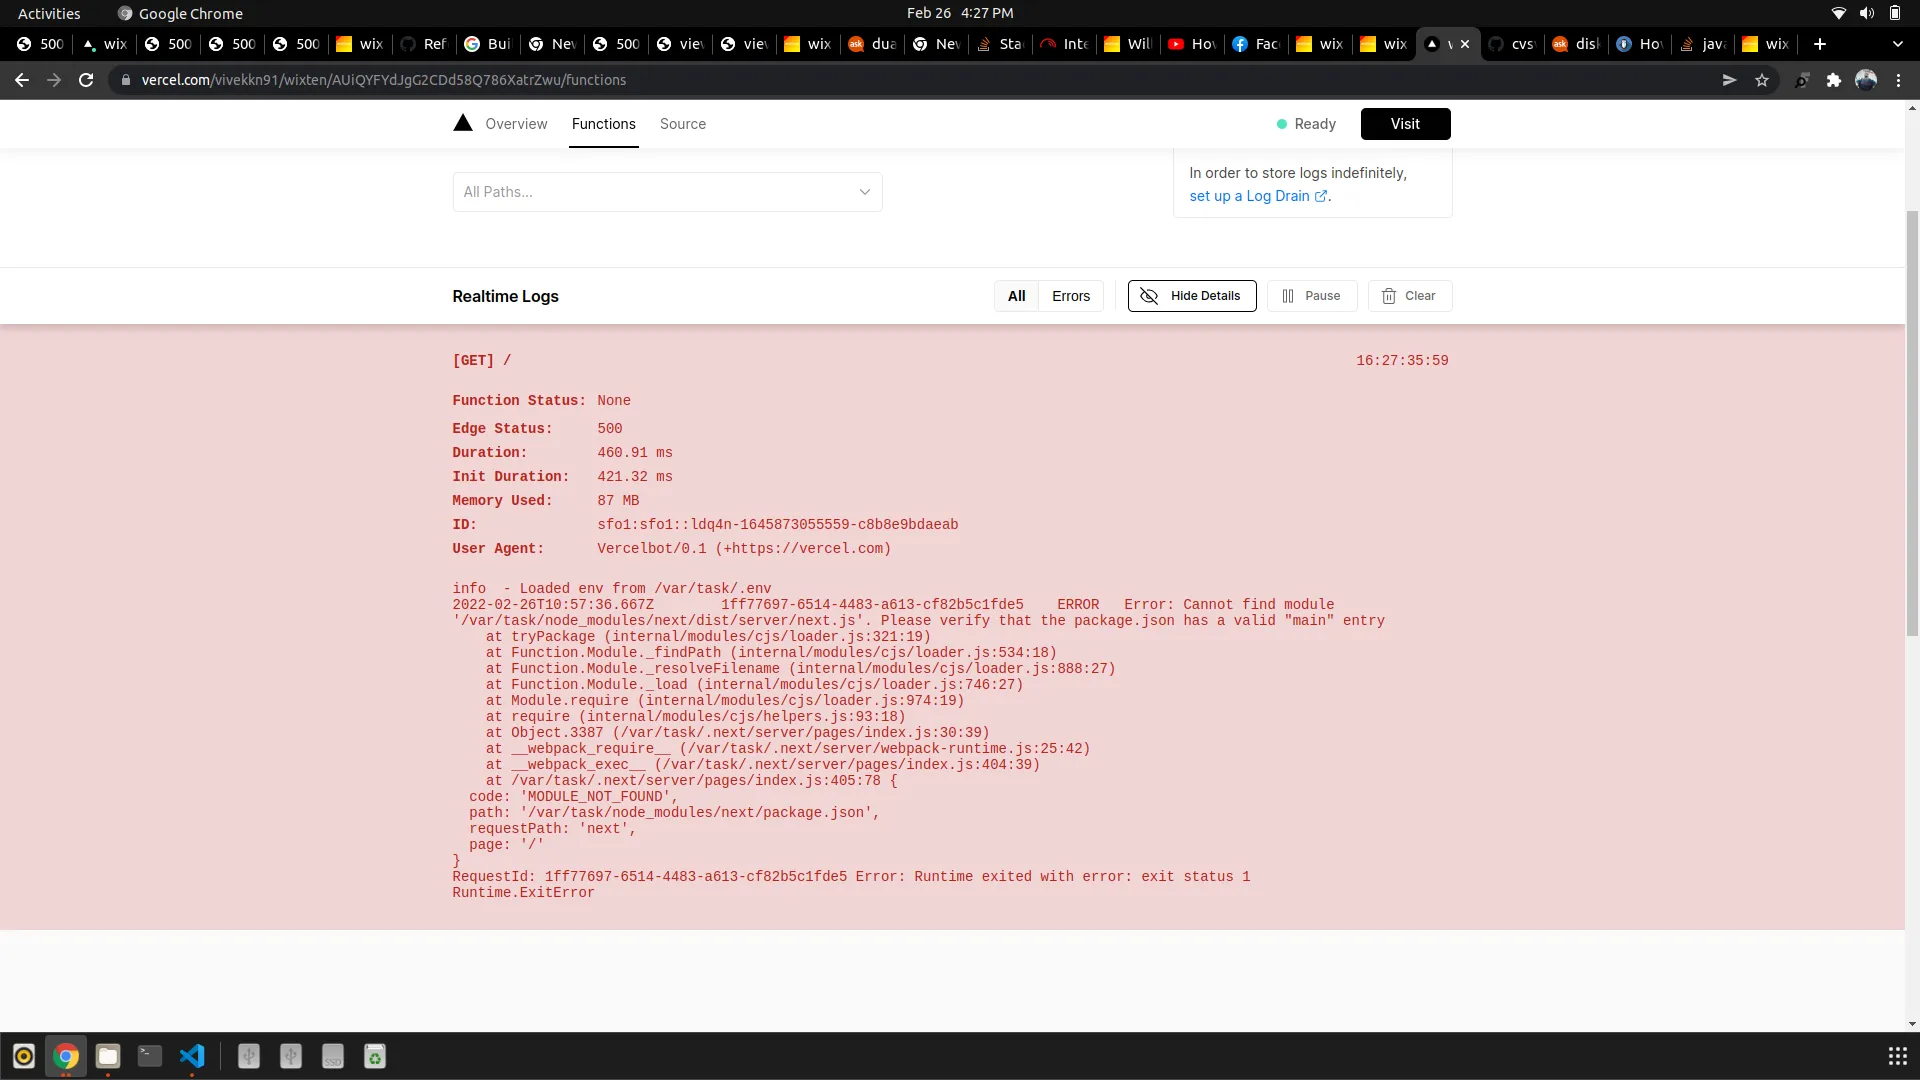1920x1080 pixels.
Task: Pause the realtime logs
Action: pyautogui.click(x=1311, y=296)
